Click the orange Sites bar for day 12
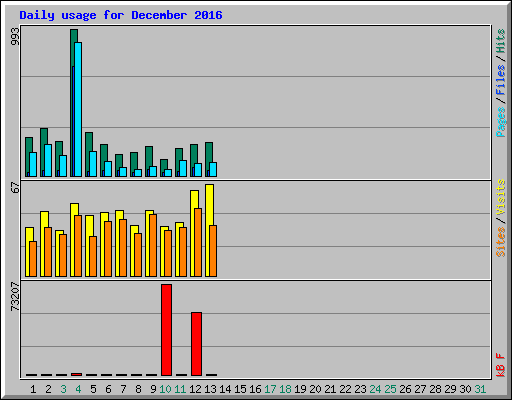 198,242
